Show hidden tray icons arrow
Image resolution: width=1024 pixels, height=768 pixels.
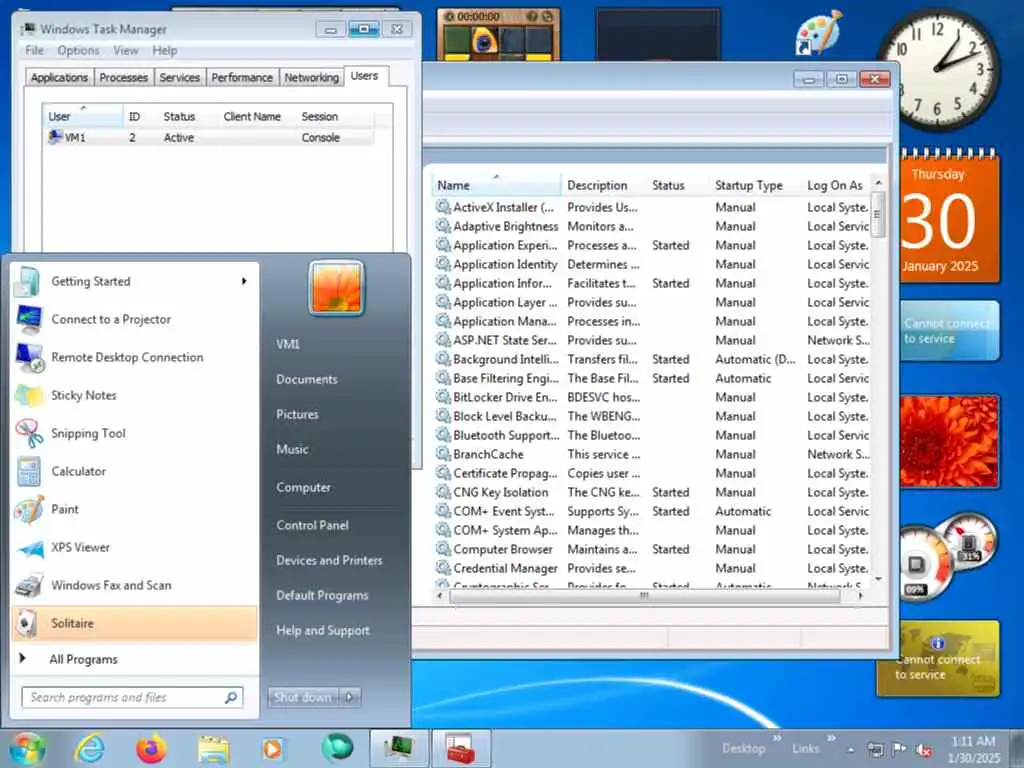click(x=851, y=750)
